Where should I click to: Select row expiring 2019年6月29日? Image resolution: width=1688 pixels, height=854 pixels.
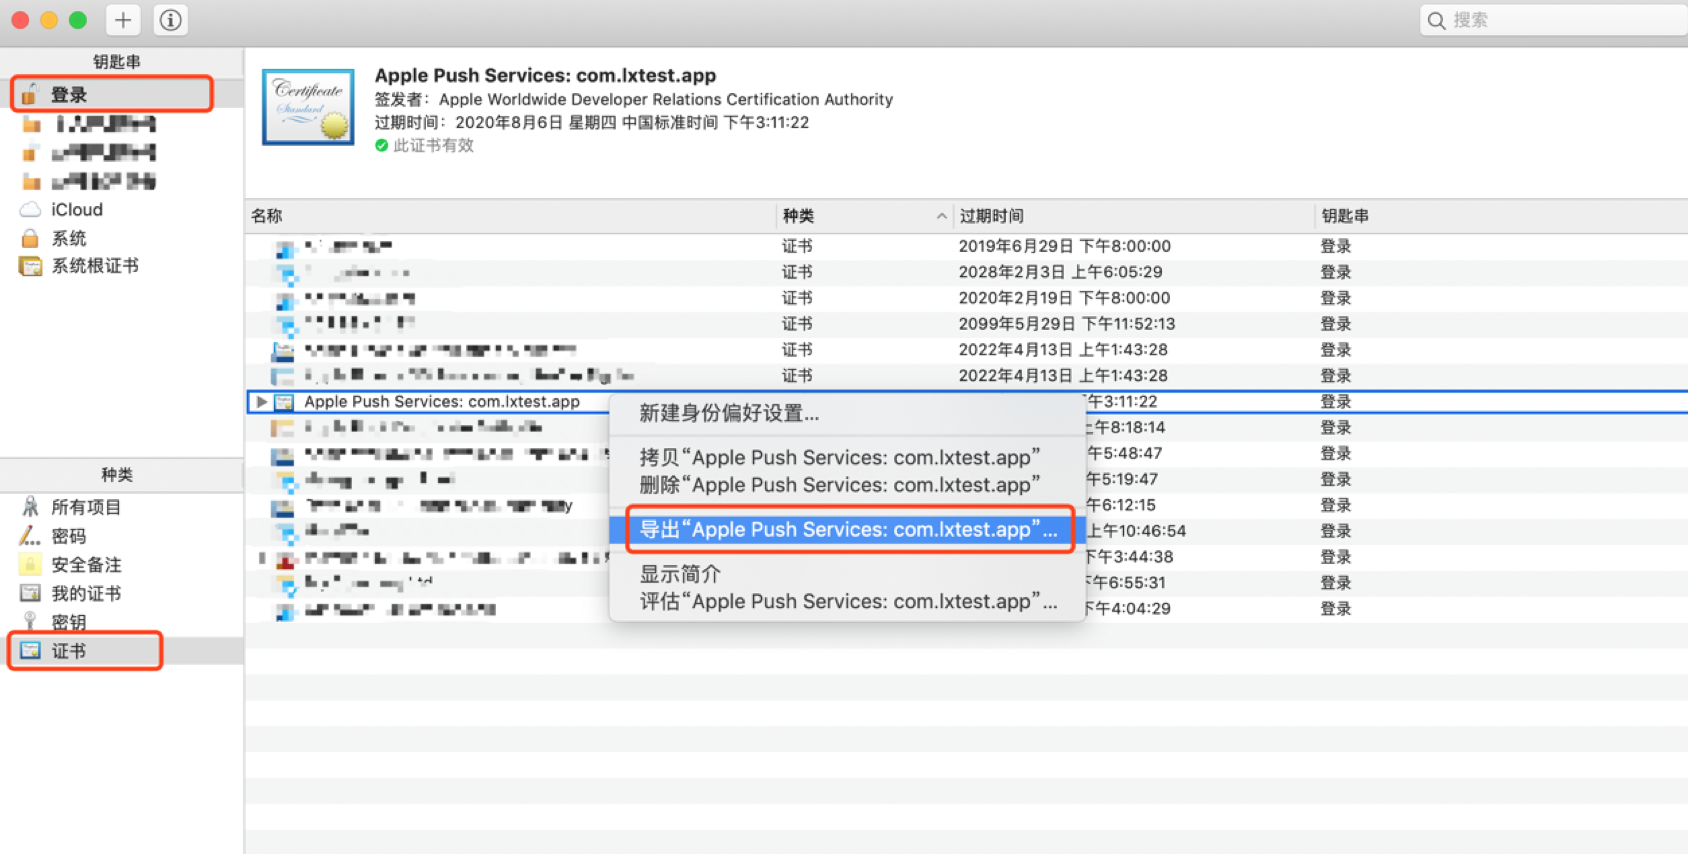pos(966,246)
